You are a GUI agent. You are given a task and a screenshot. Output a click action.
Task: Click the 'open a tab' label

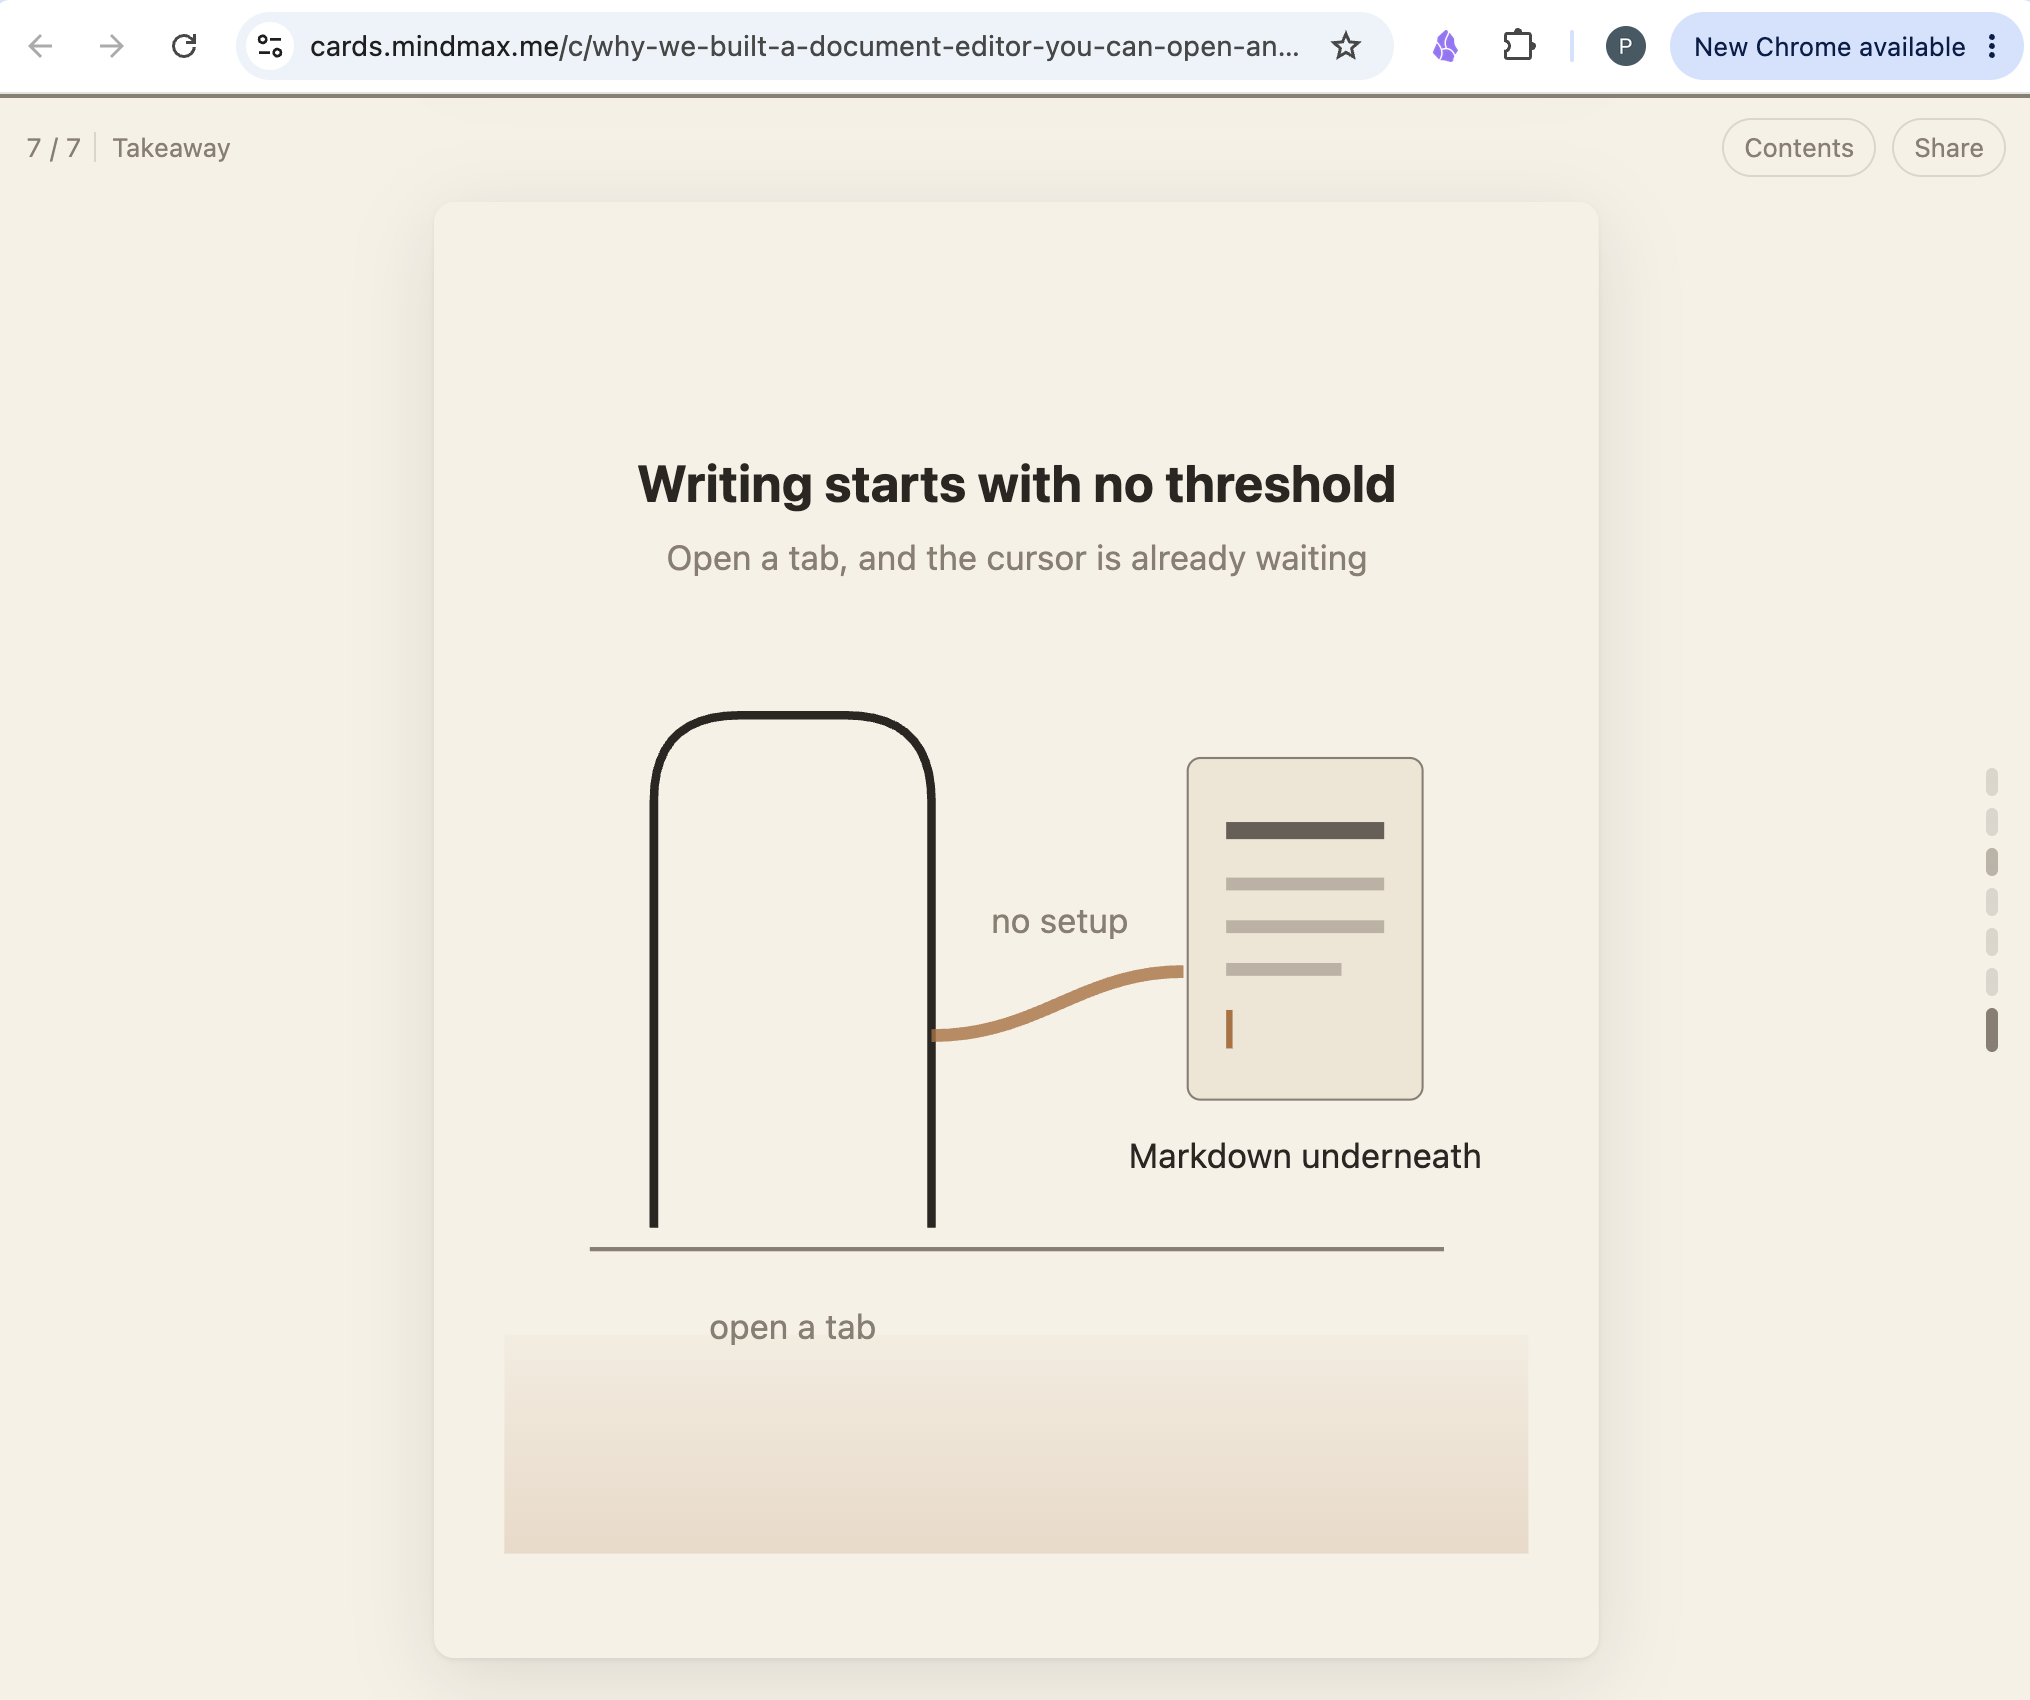(792, 1327)
